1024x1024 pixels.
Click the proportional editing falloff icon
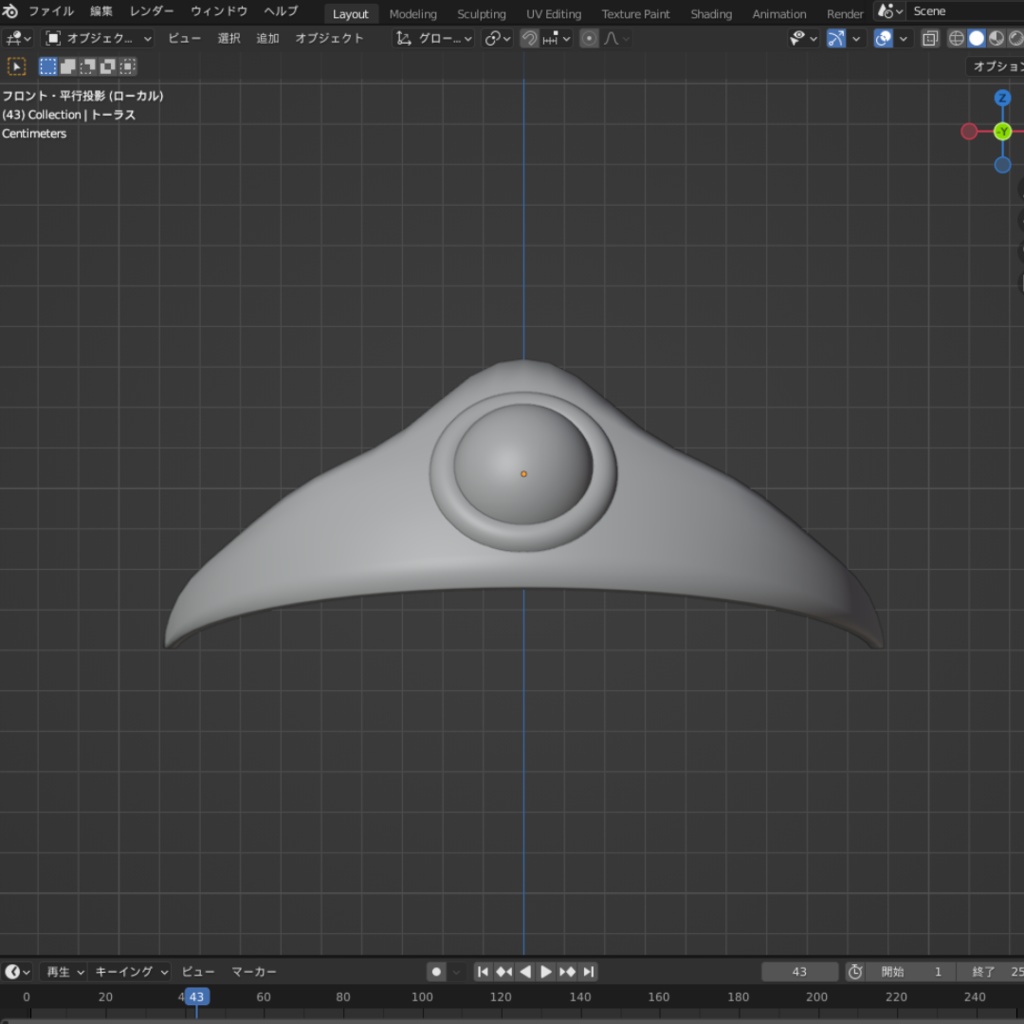611,38
